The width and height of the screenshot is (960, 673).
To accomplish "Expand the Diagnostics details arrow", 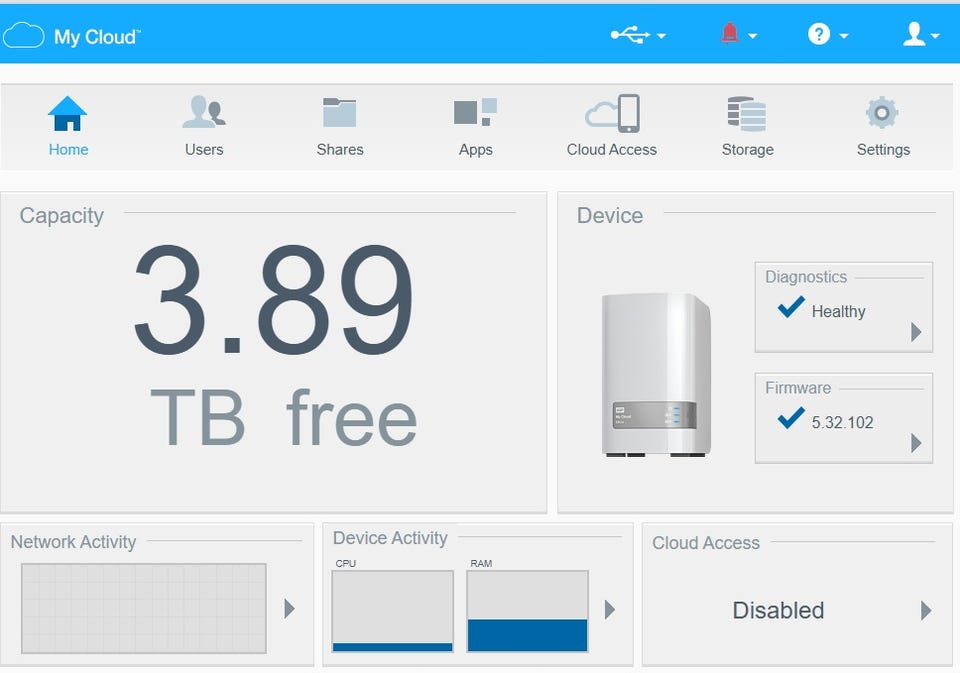I will (916, 332).
